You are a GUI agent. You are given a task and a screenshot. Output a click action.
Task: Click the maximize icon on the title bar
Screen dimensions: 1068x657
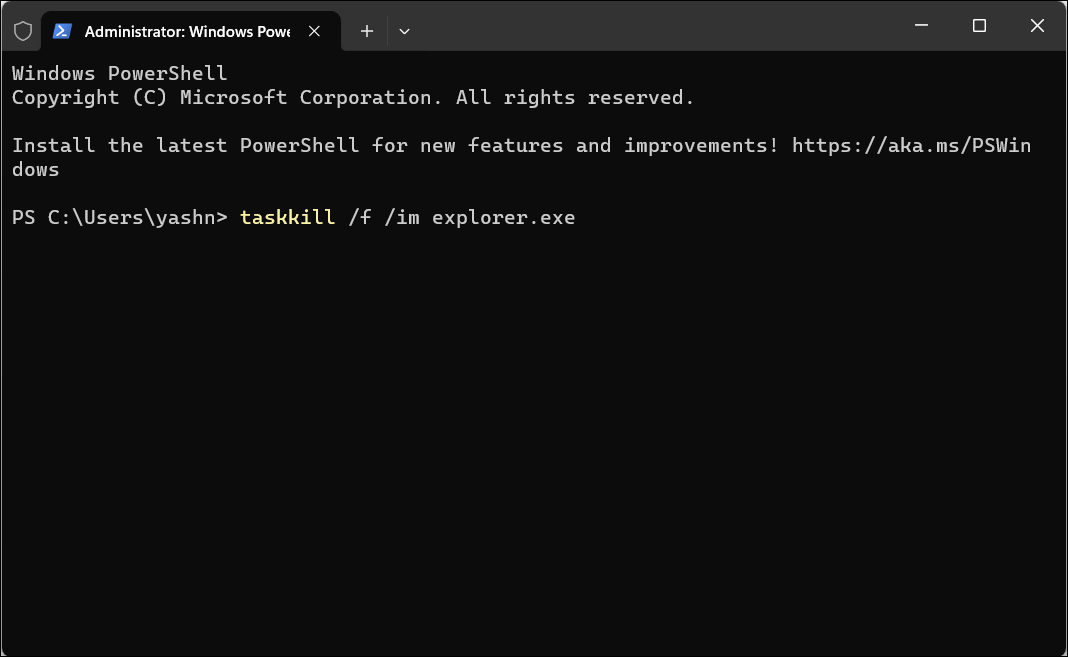(x=978, y=25)
